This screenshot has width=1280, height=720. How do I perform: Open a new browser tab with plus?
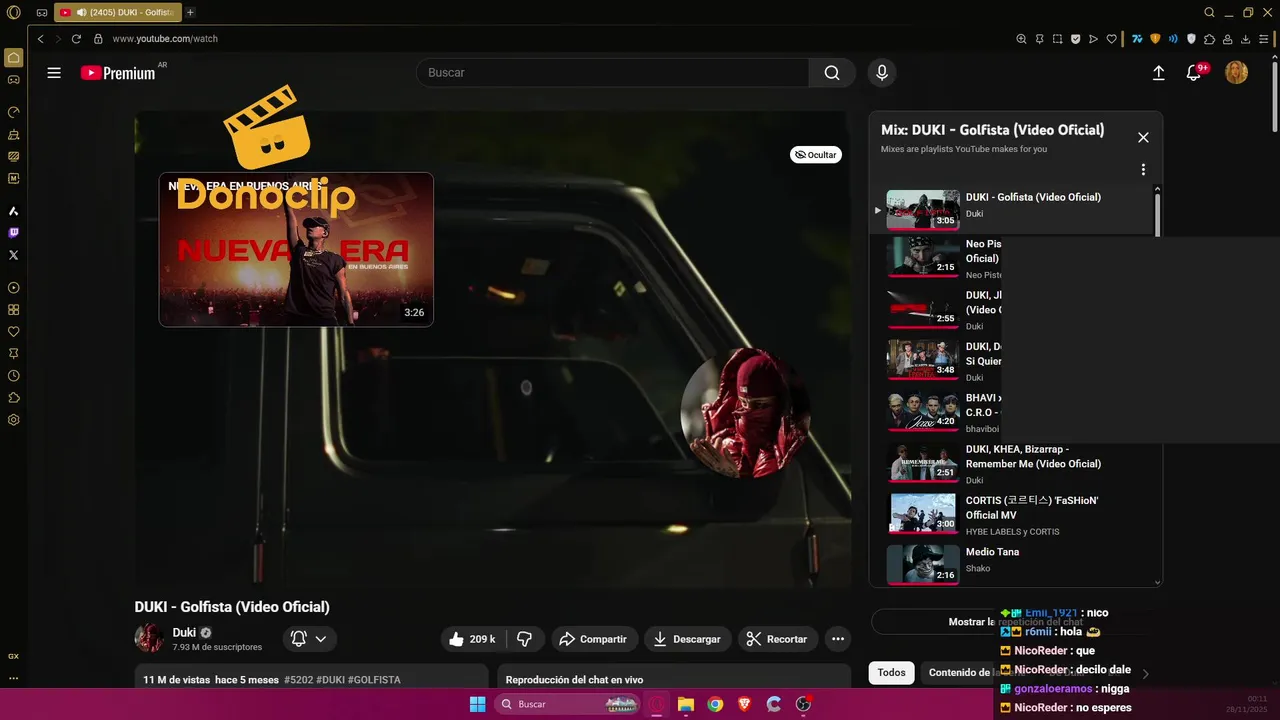click(x=190, y=12)
